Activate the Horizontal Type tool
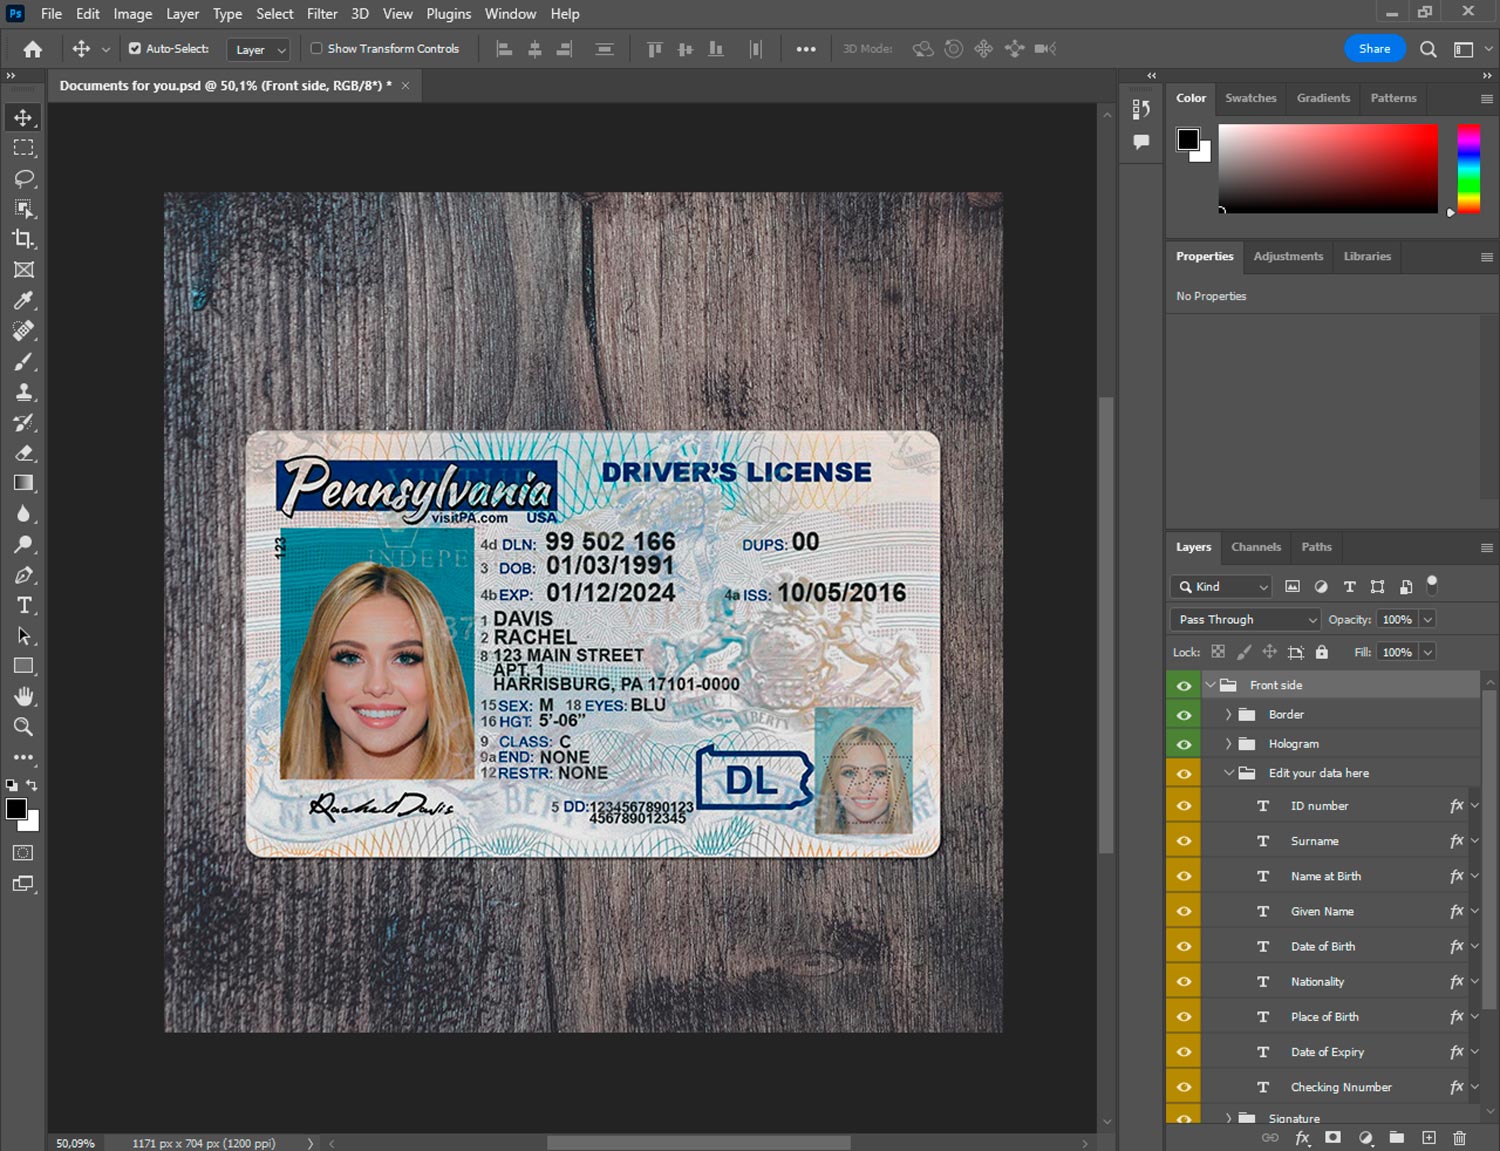Screen dimensions: 1500x1151 click(x=23, y=605)
